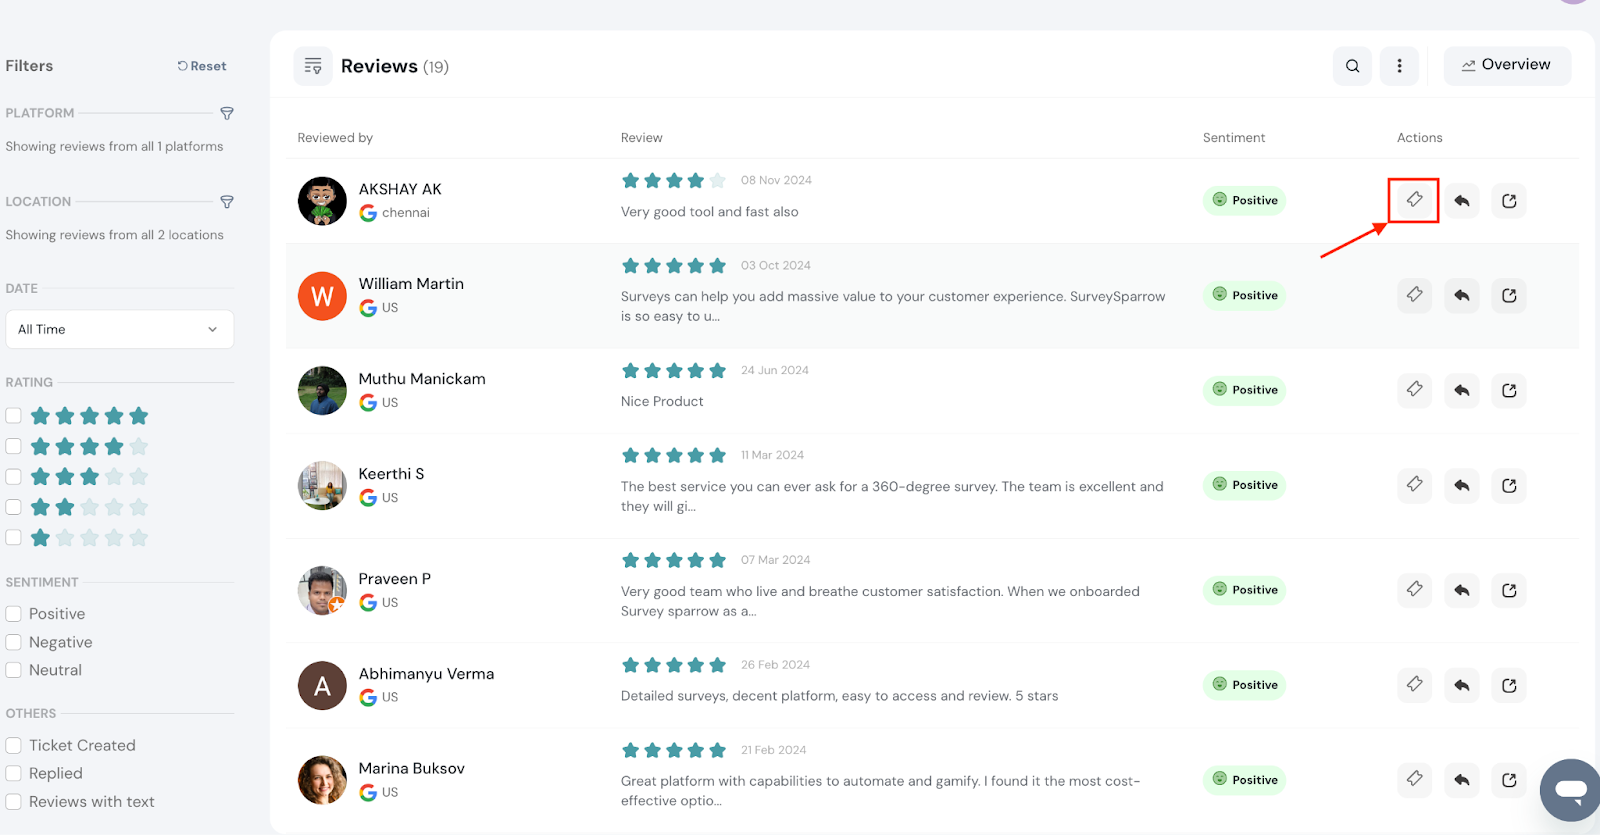Reset all filters
Viewport: 1600px width, 835px height.
(202, 66)
